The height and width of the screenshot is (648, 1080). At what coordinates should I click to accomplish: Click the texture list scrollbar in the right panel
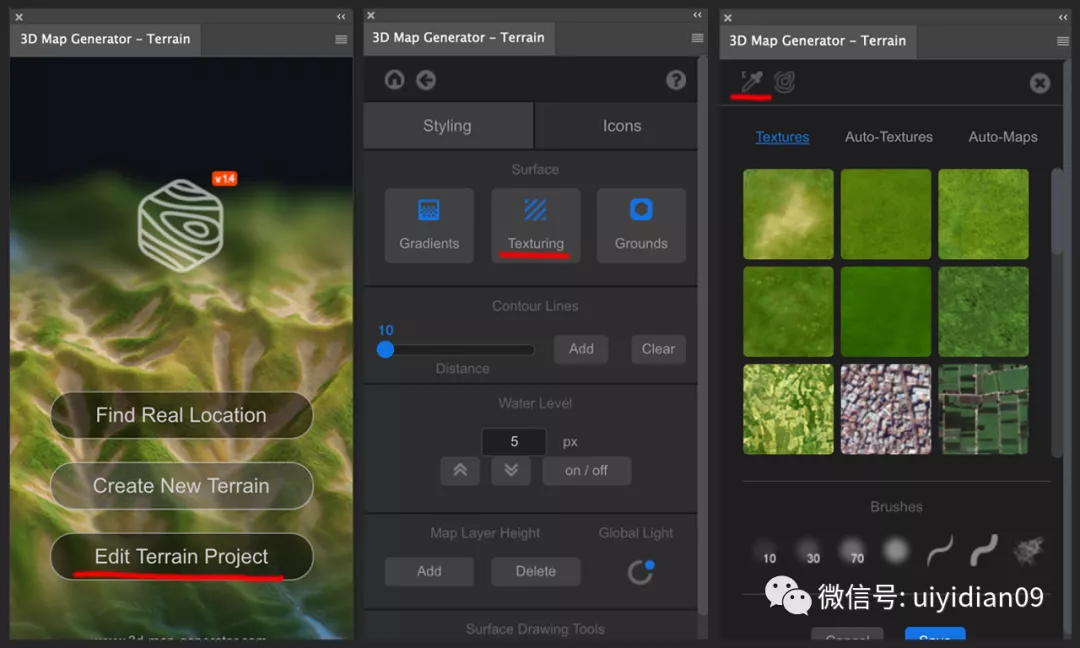tap(1057, 212)
